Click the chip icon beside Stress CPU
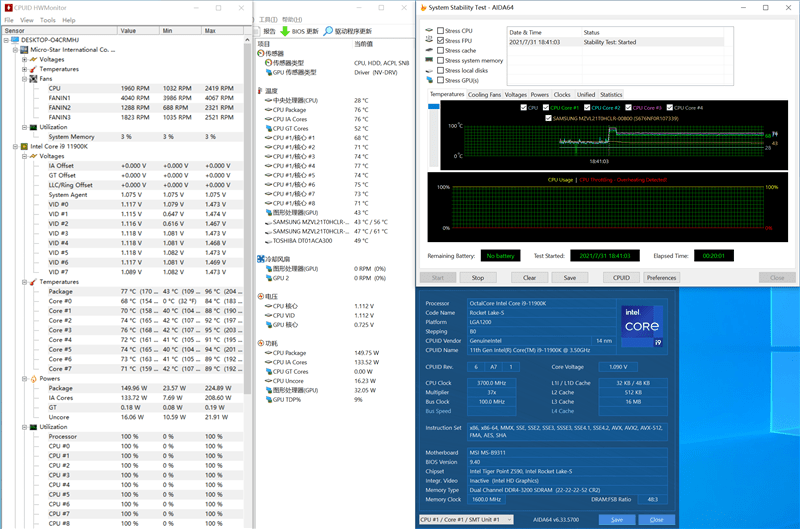 (x=429, y=30)
